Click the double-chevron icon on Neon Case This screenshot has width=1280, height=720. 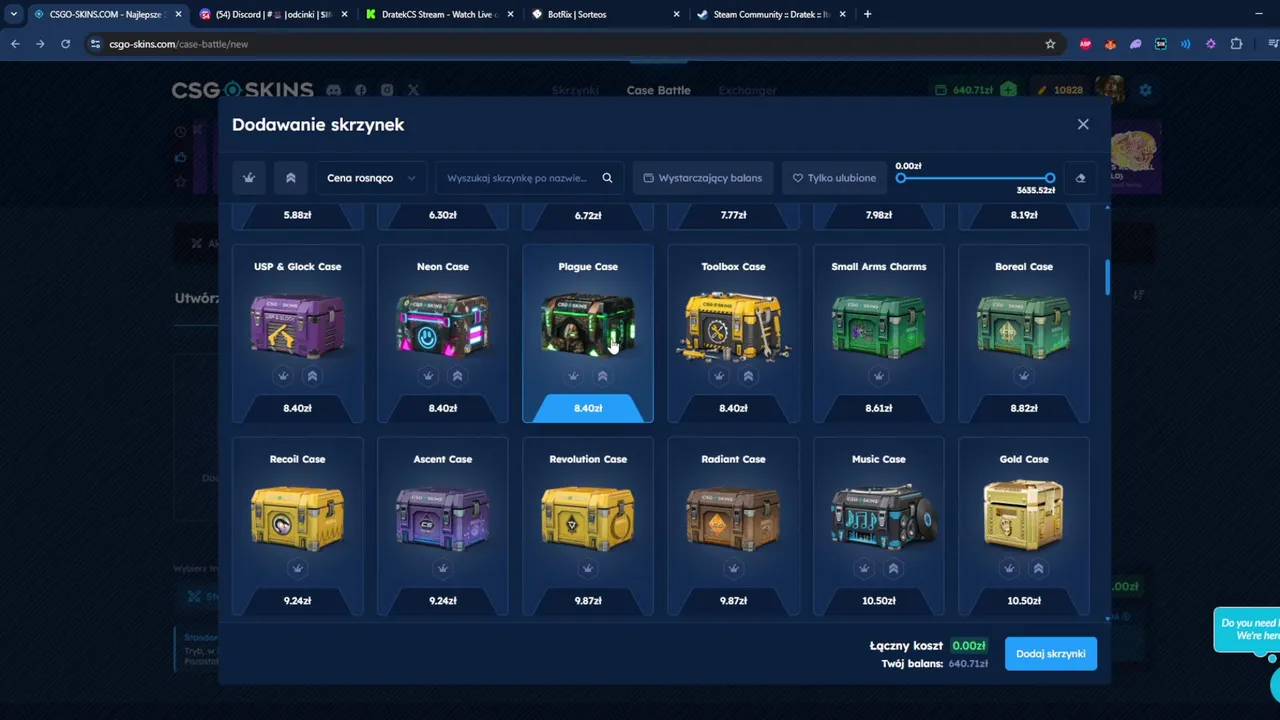pos(457,376)
